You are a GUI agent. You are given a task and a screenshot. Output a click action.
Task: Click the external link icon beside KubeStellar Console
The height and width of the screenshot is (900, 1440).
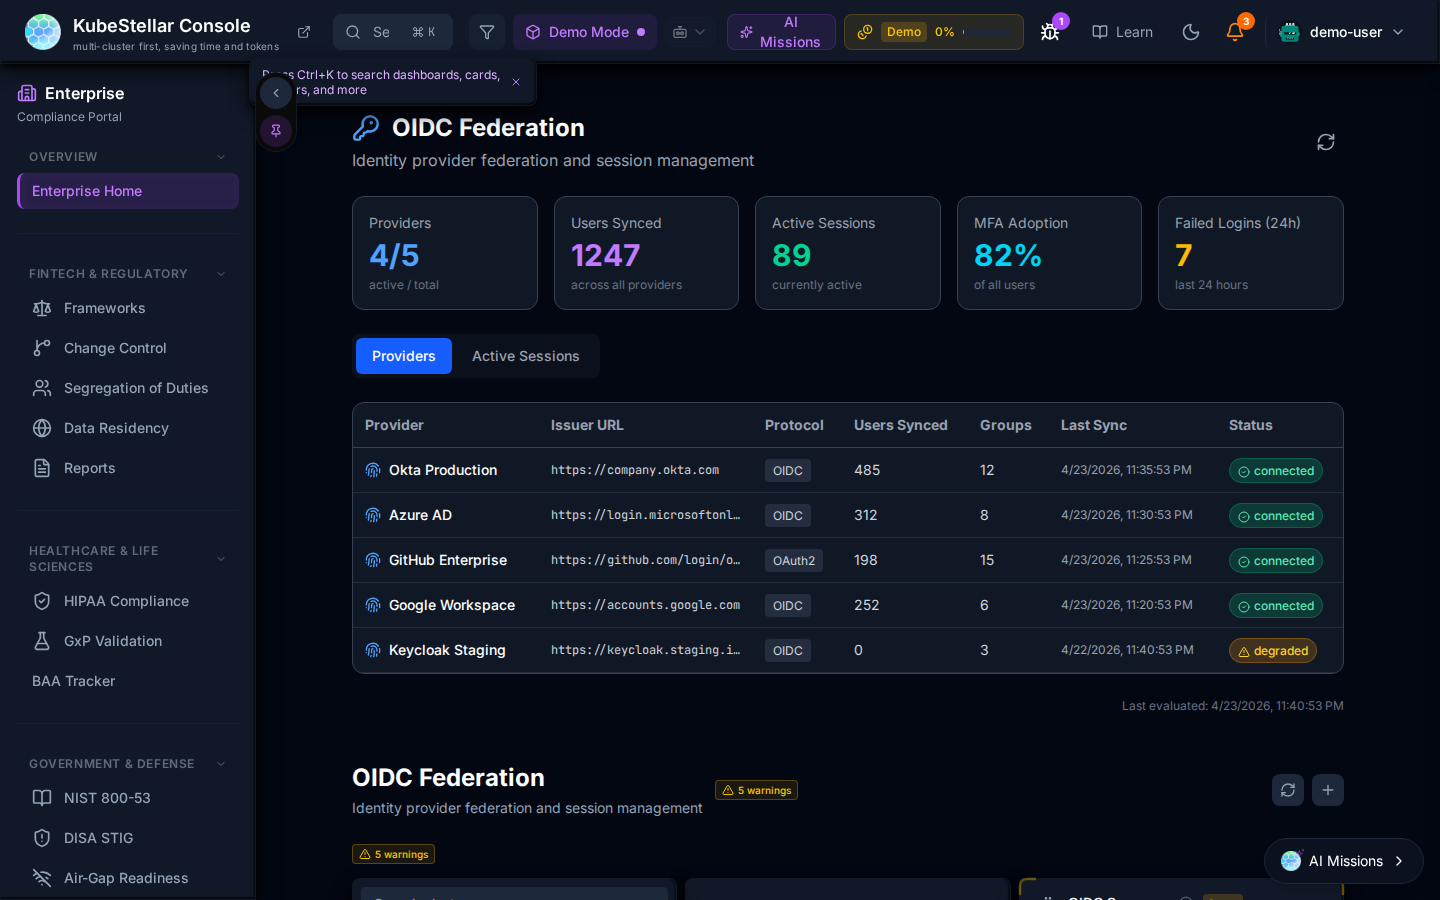coord(304,32)
